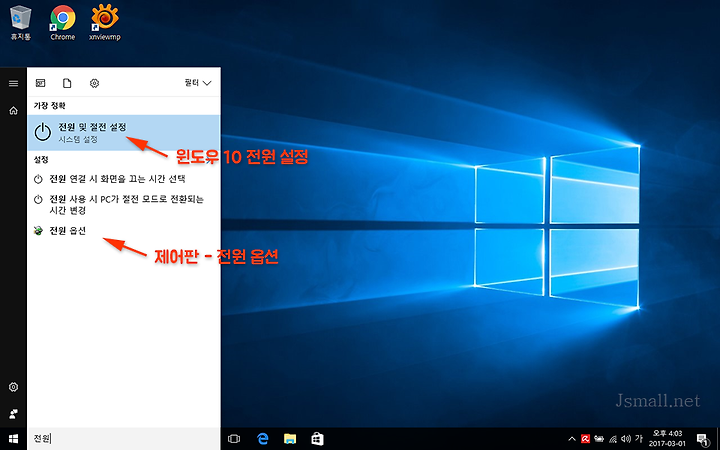The height and width of the screenshot is (450, 720).
Task: Open the Store from the taskbar
Action: point(317,439)
